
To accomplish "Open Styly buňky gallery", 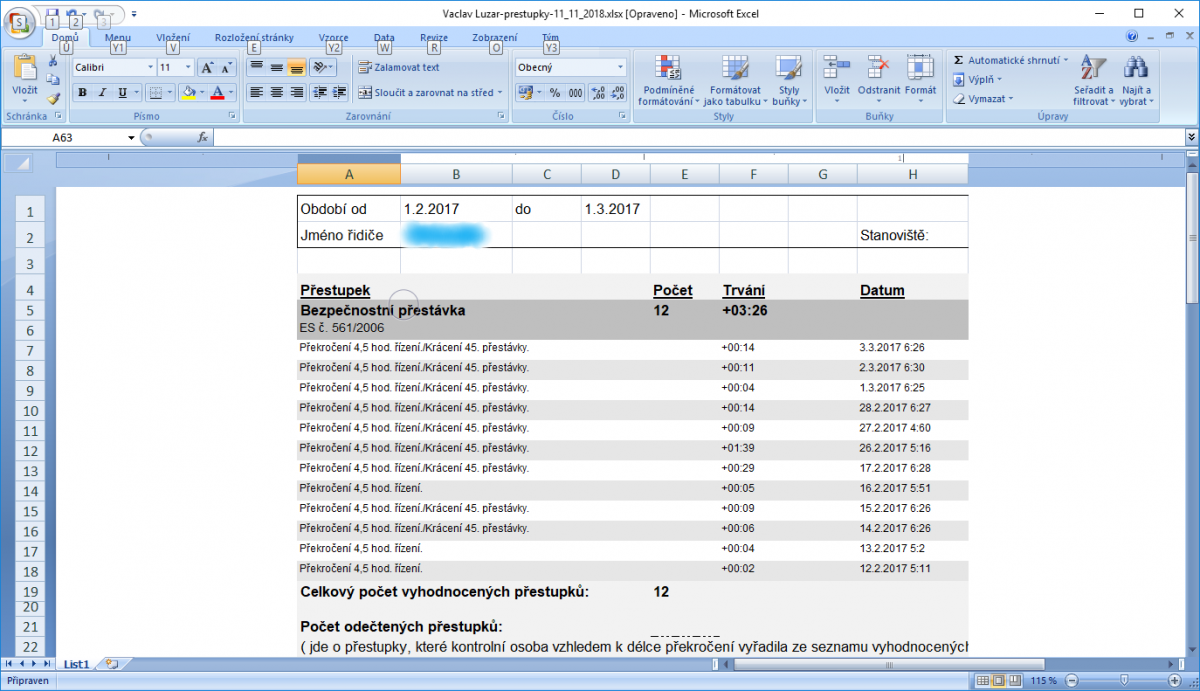I will [789, 80].
